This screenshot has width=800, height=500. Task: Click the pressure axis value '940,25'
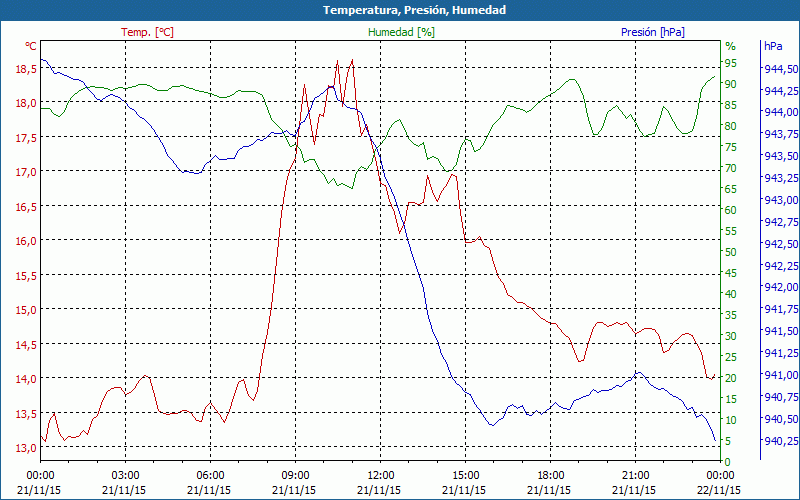781,441
